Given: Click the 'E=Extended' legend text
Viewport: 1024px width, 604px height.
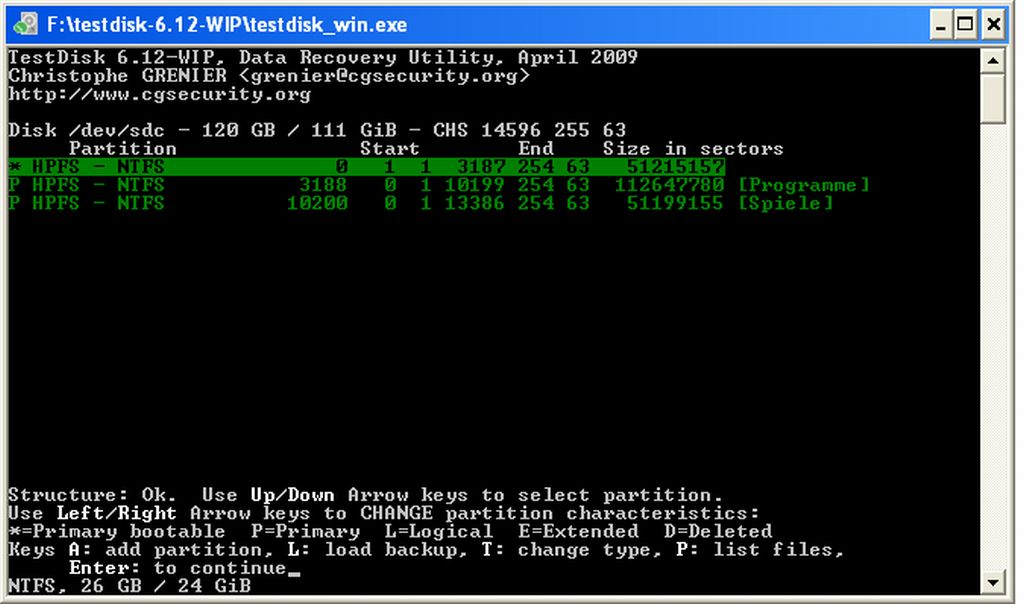Looking at the screenshot, I should tap(578, 532).
